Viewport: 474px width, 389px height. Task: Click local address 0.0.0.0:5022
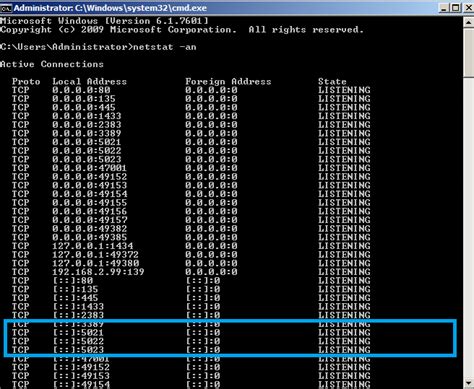click(x=87, y=151)
